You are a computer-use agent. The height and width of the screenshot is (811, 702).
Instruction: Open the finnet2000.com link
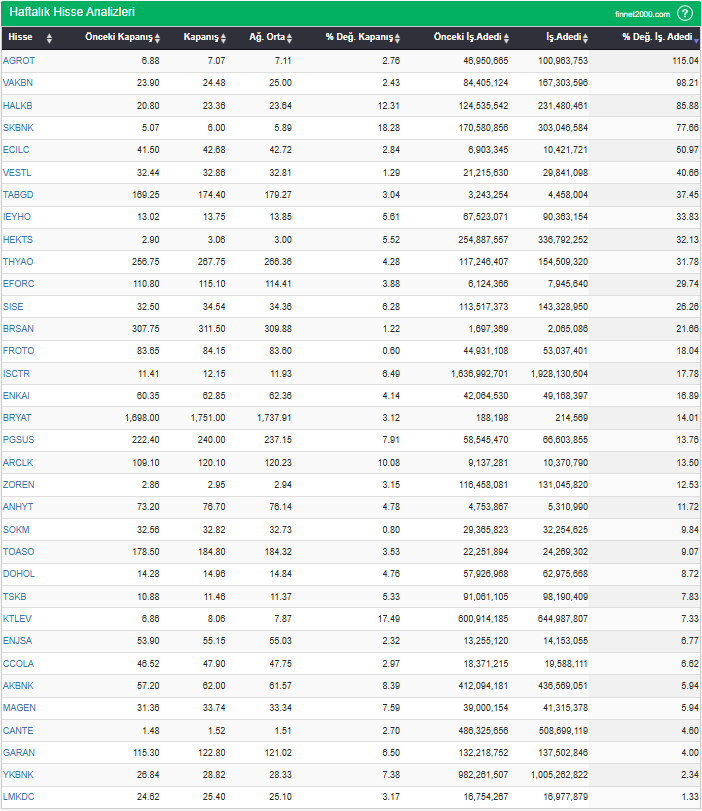tap(642, 14)
